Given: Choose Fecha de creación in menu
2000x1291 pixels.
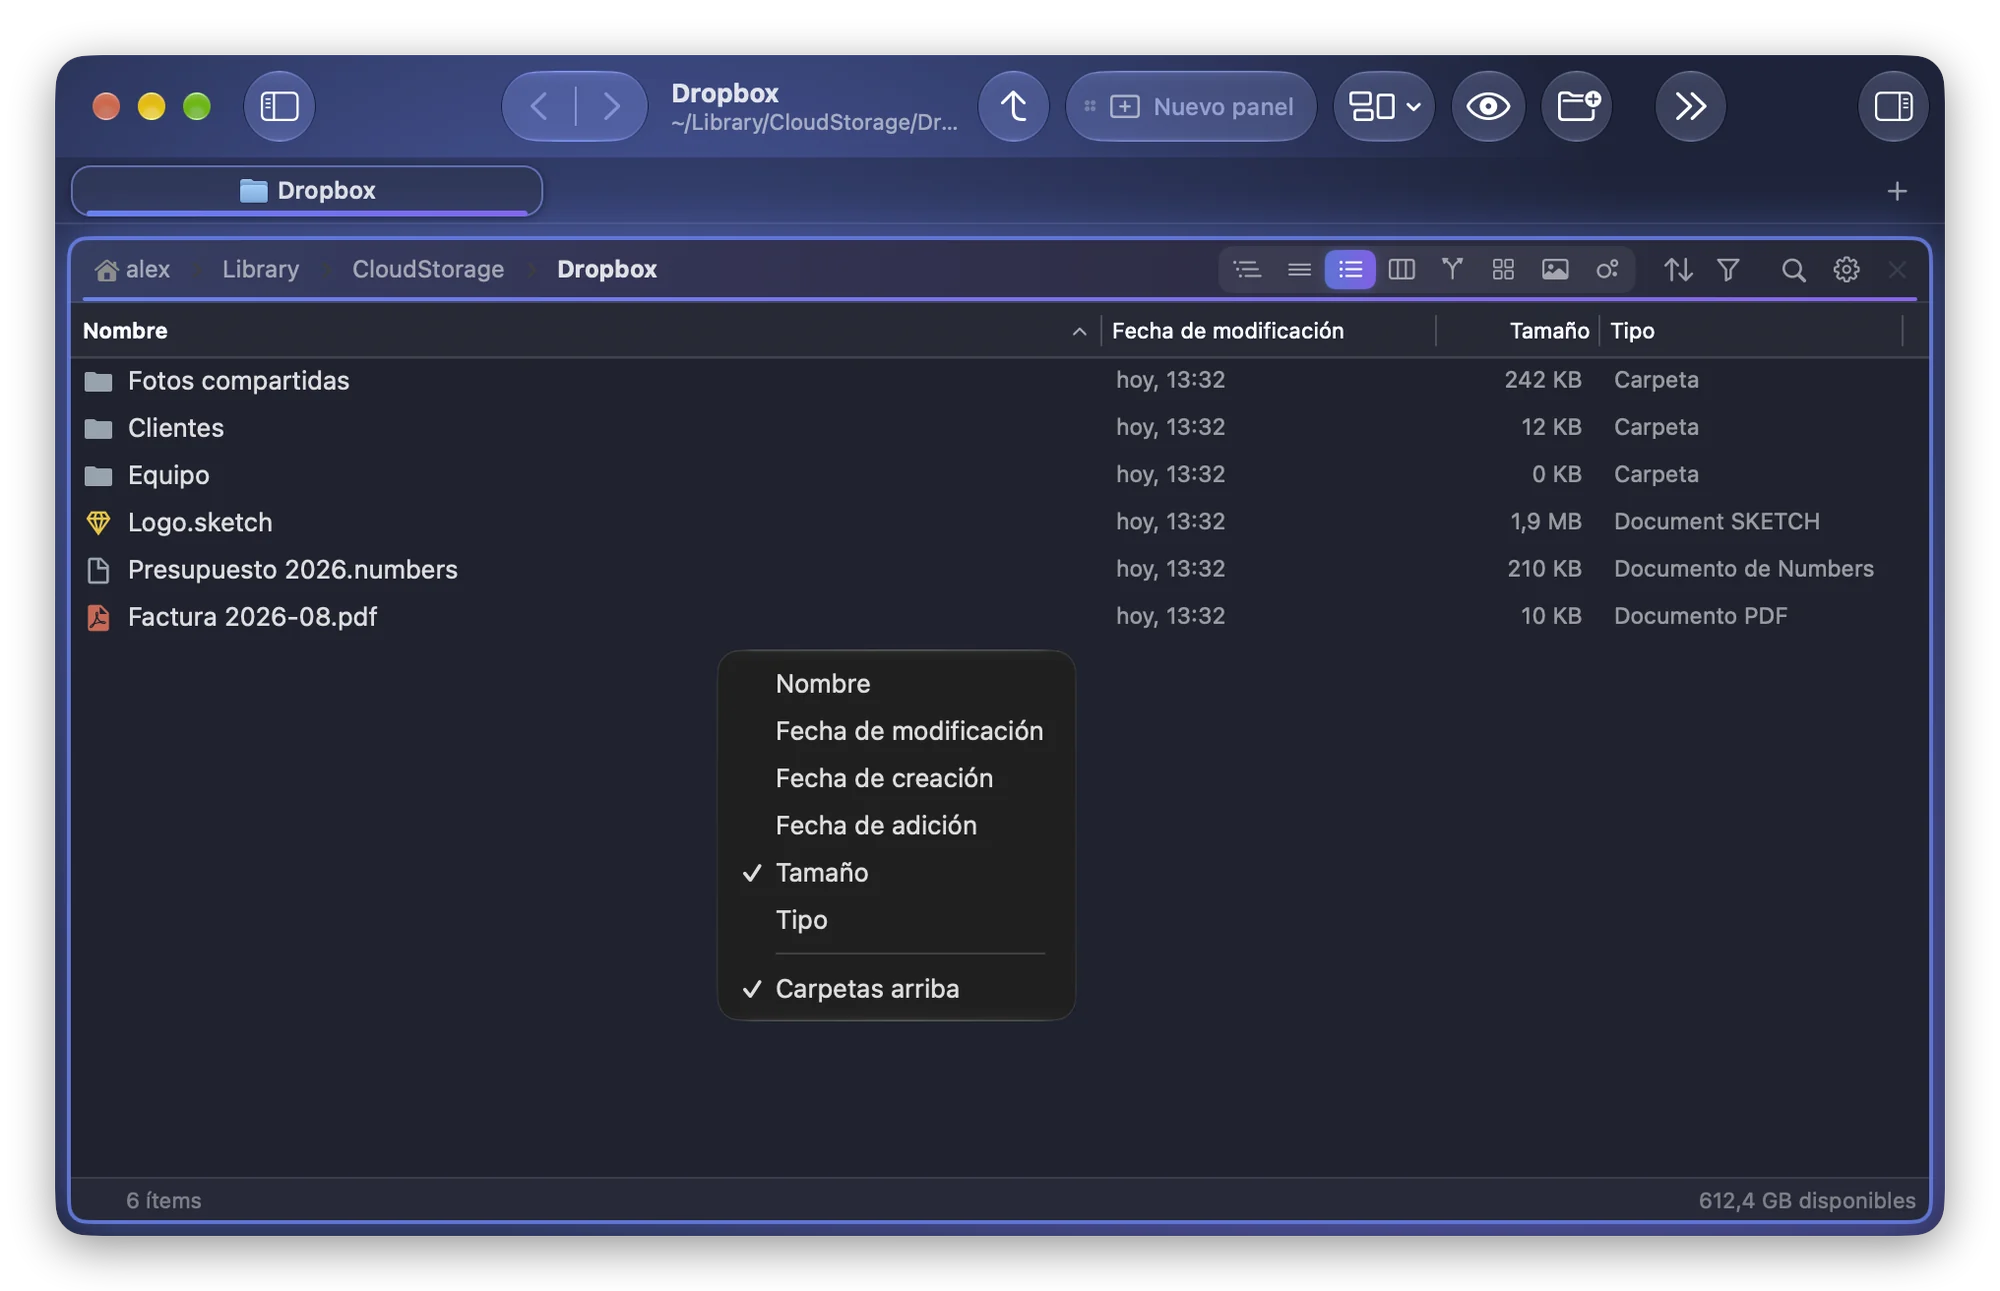Looking at the screenshot, I should [x=896, y=778].
